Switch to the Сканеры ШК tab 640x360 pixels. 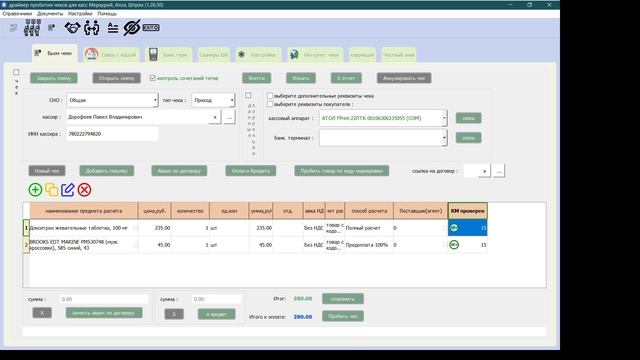point(213,55)
